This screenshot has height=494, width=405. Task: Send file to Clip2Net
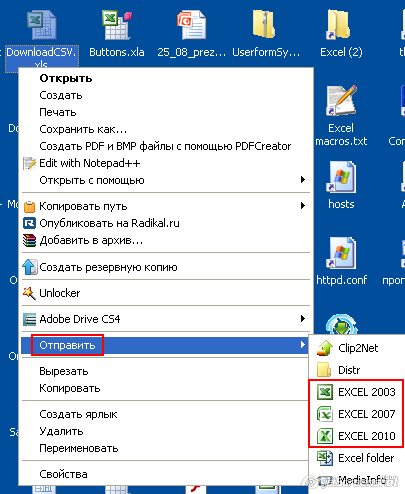coord(357,348)
